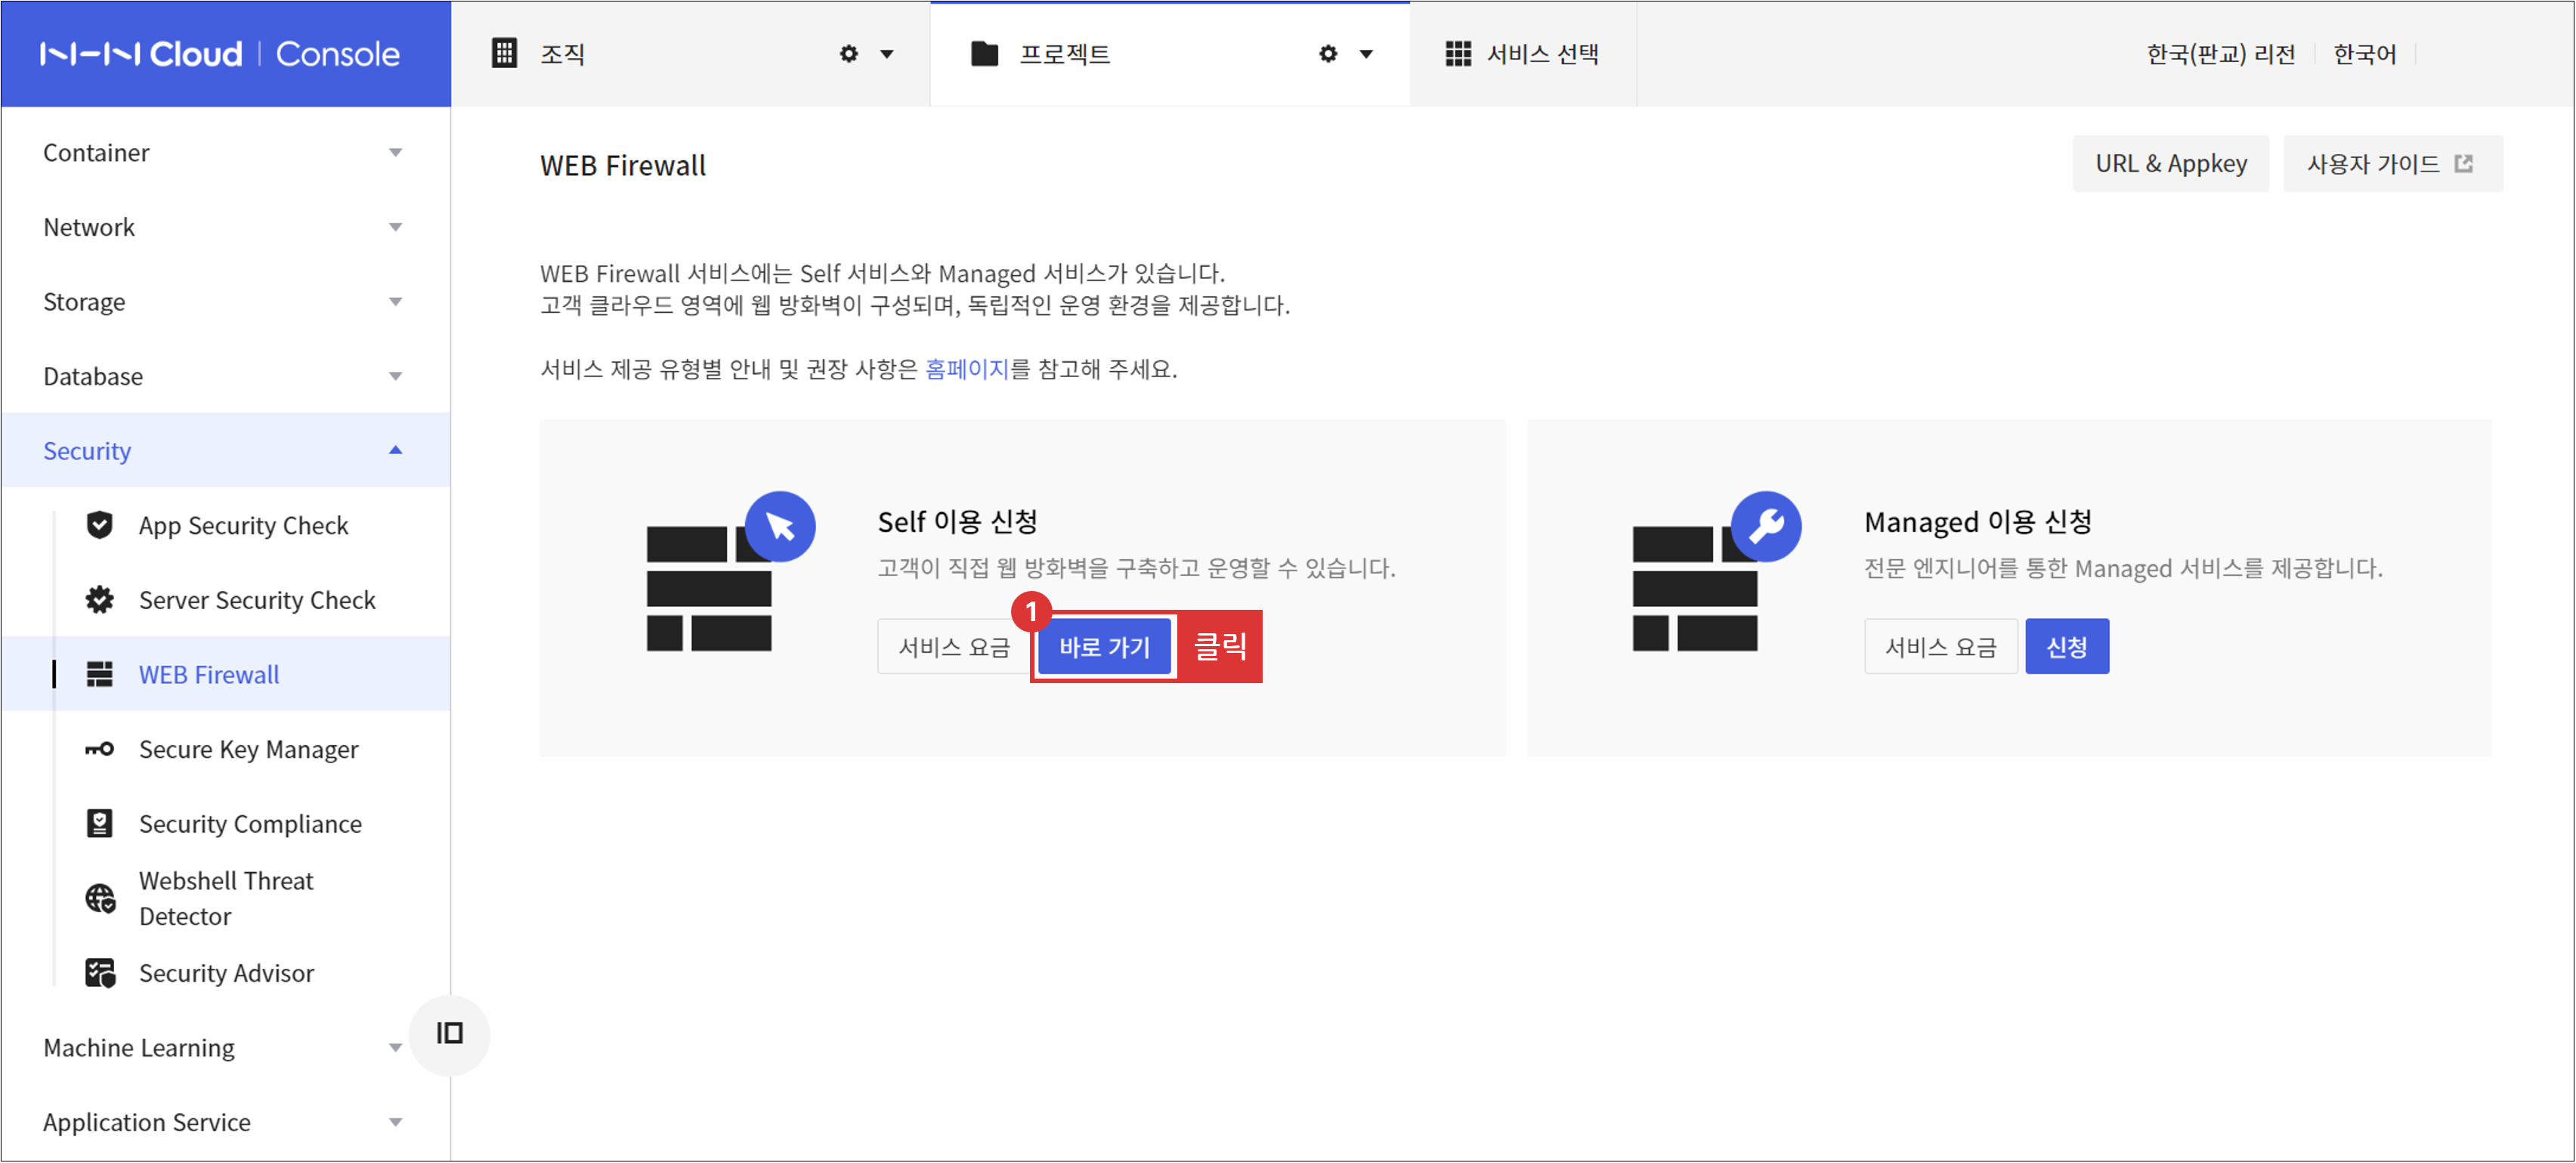Expand the Container sidebar section

pyautogui.click(x=396, y=152)
